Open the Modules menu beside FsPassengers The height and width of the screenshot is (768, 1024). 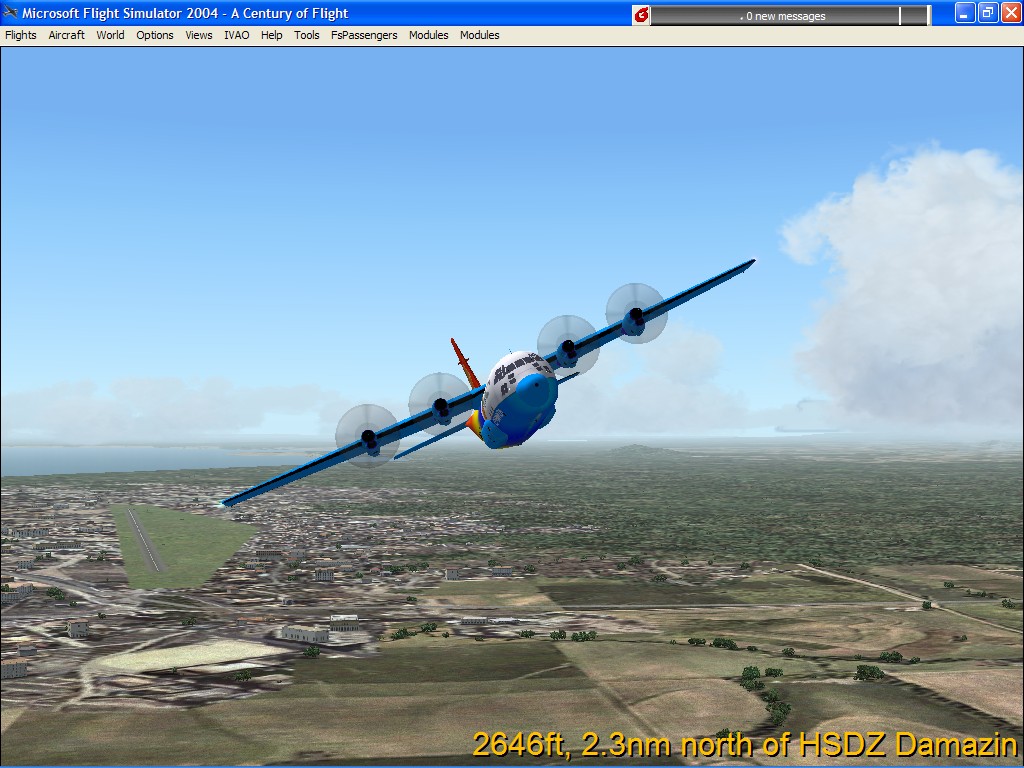[x=429, y=35]
